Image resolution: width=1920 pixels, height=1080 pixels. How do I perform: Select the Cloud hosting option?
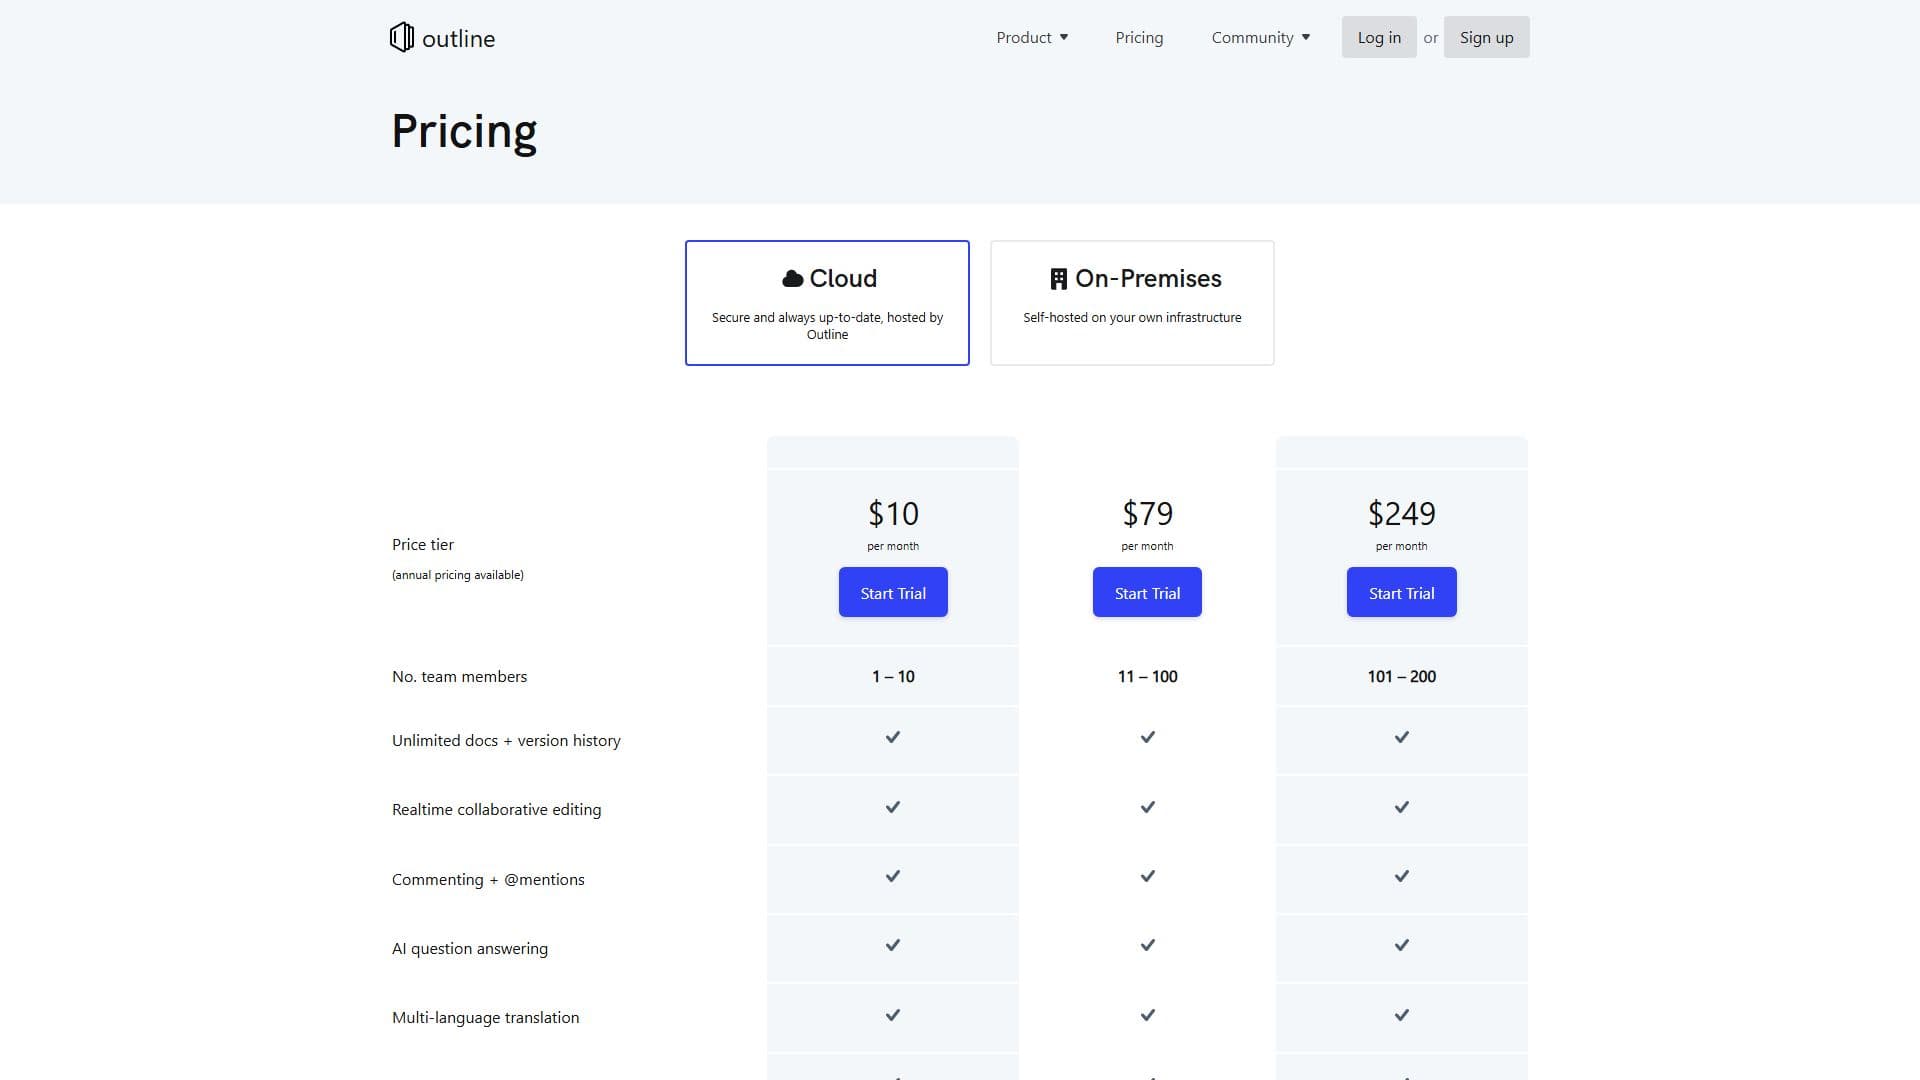coord(827,303)
